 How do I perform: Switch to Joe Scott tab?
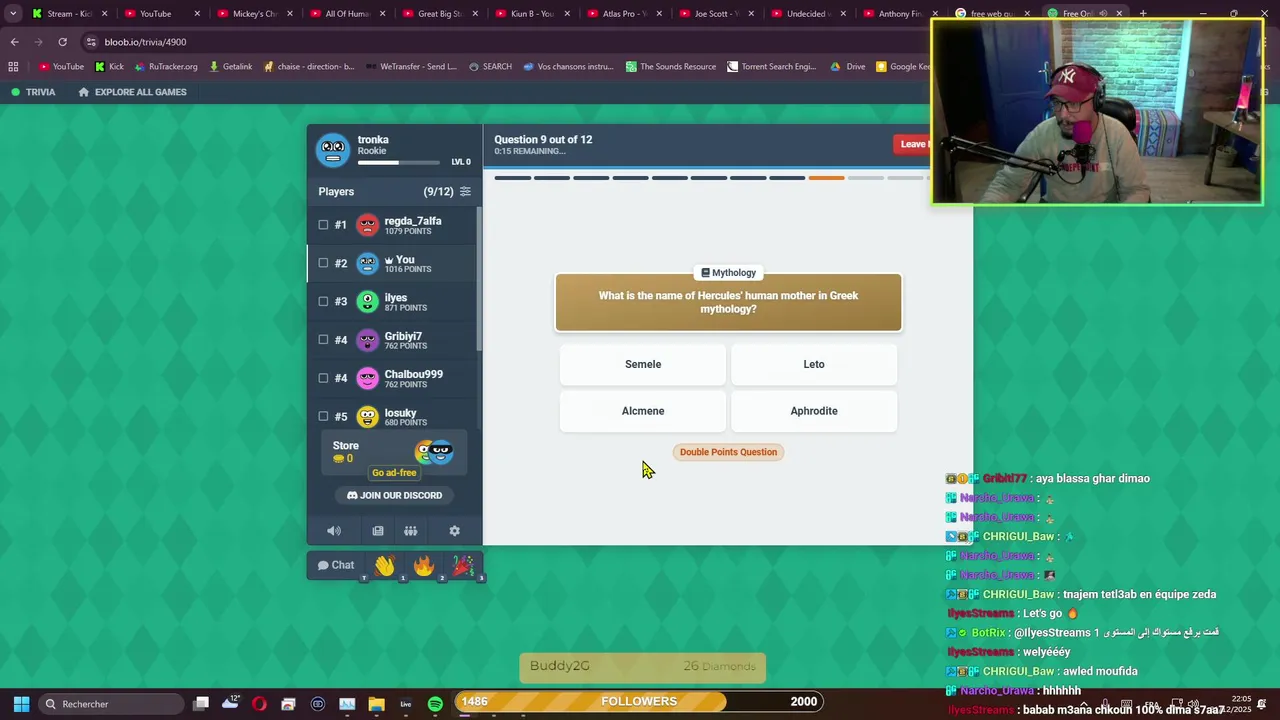[x=716, y=14]
